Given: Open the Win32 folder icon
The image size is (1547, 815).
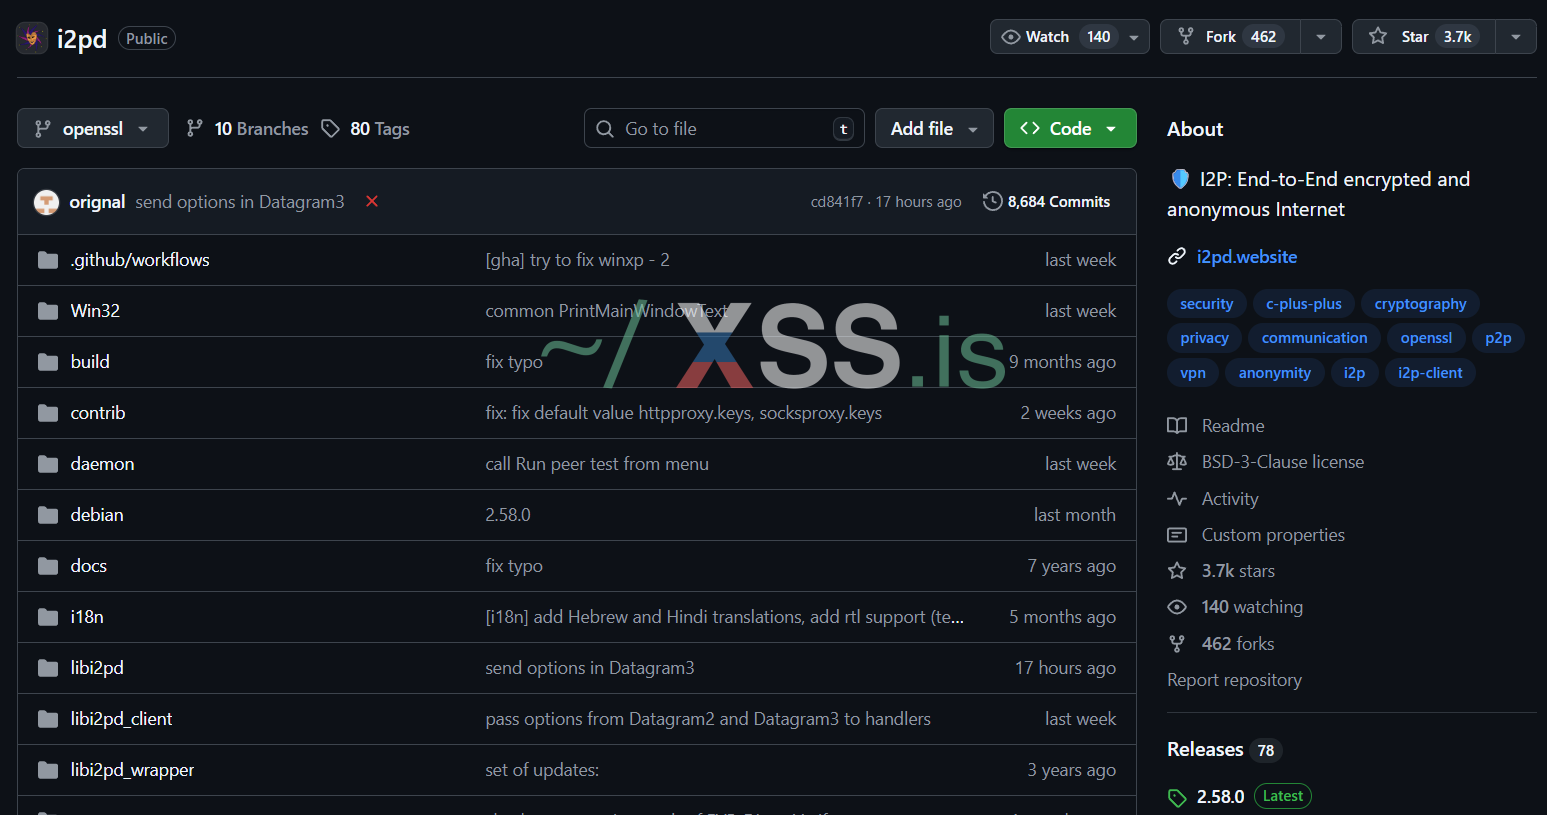Looking at the screenshot, I should tap(48, 311).
